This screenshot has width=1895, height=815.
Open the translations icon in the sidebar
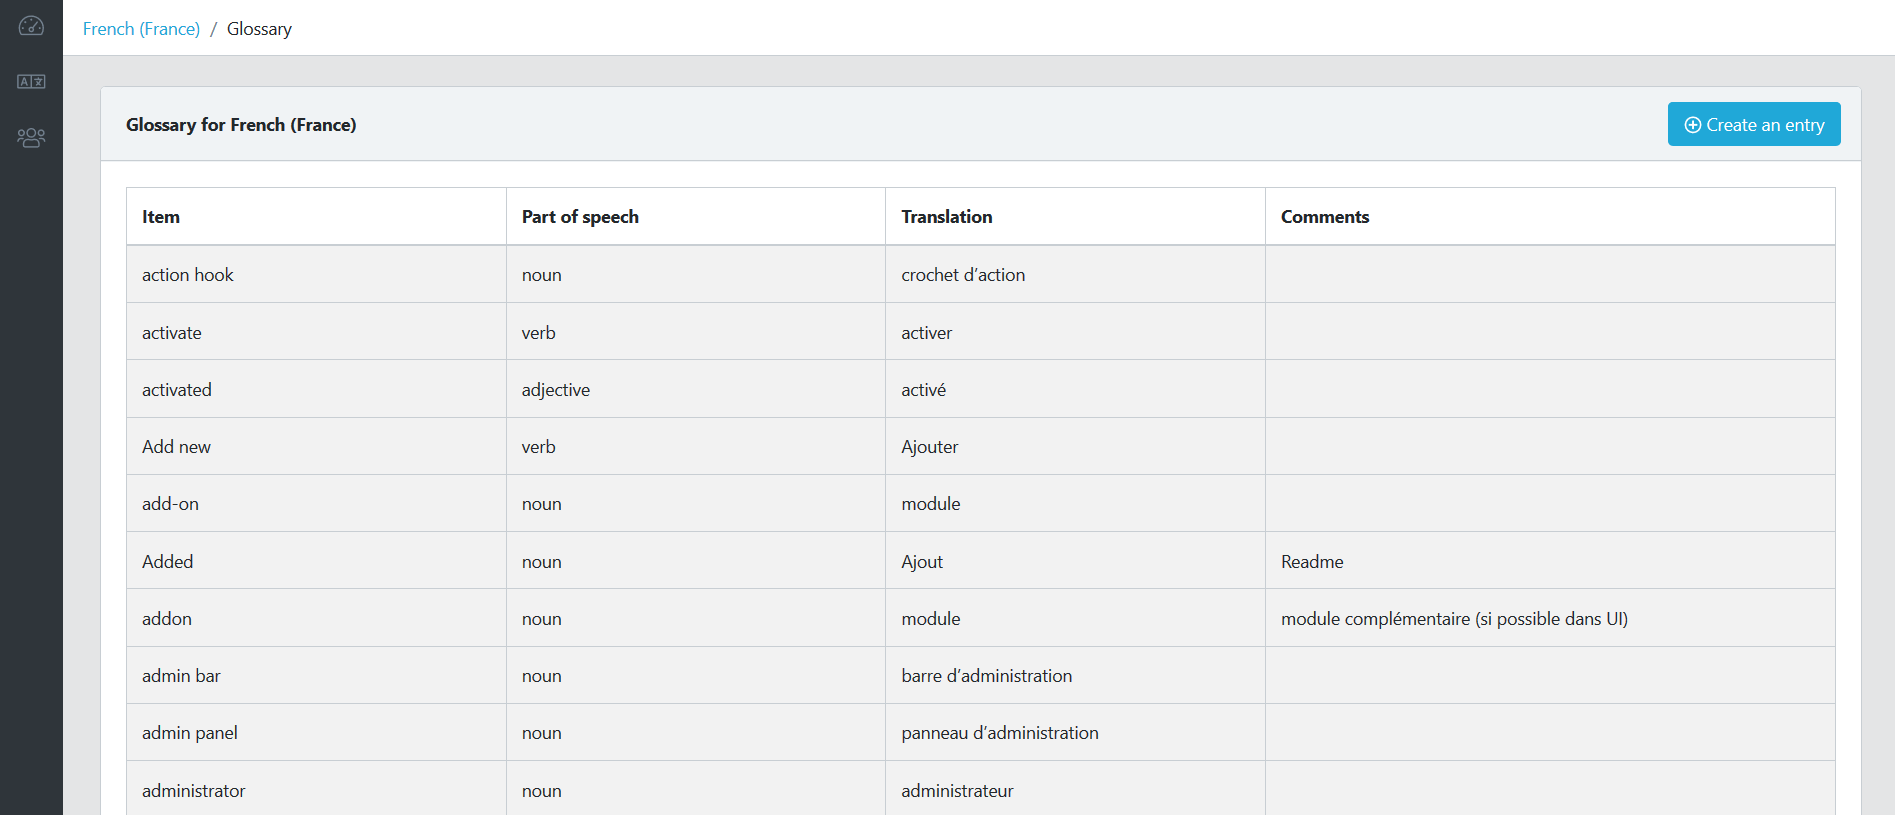(x=31, y=81)
